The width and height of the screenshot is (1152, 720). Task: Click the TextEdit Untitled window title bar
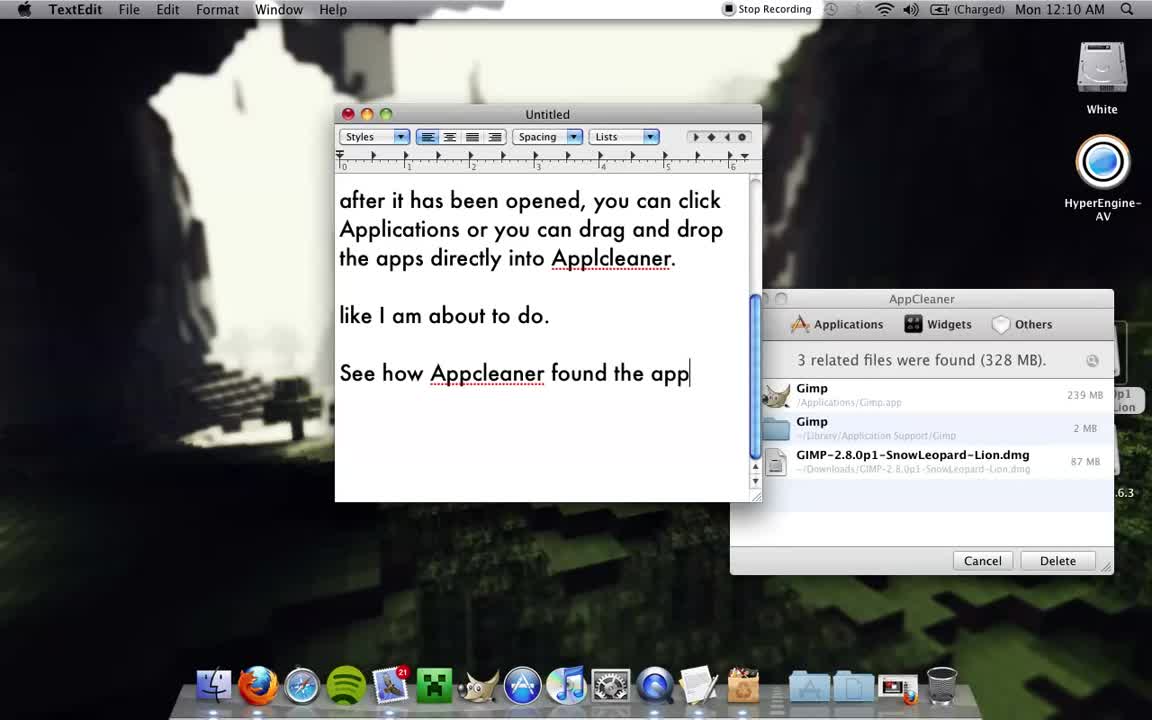547,114
